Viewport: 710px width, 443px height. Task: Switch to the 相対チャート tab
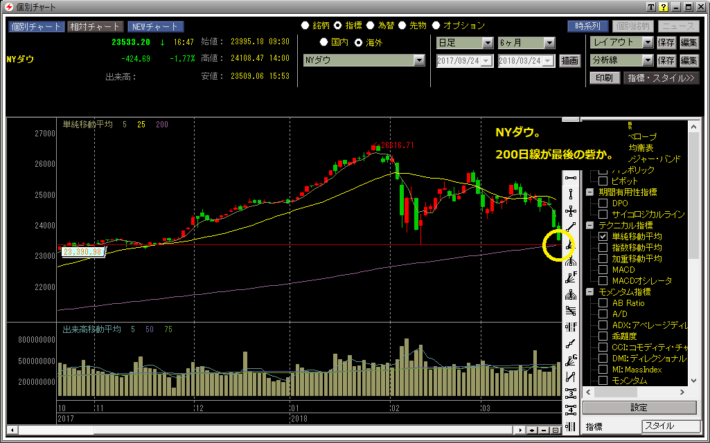(95, 26)
